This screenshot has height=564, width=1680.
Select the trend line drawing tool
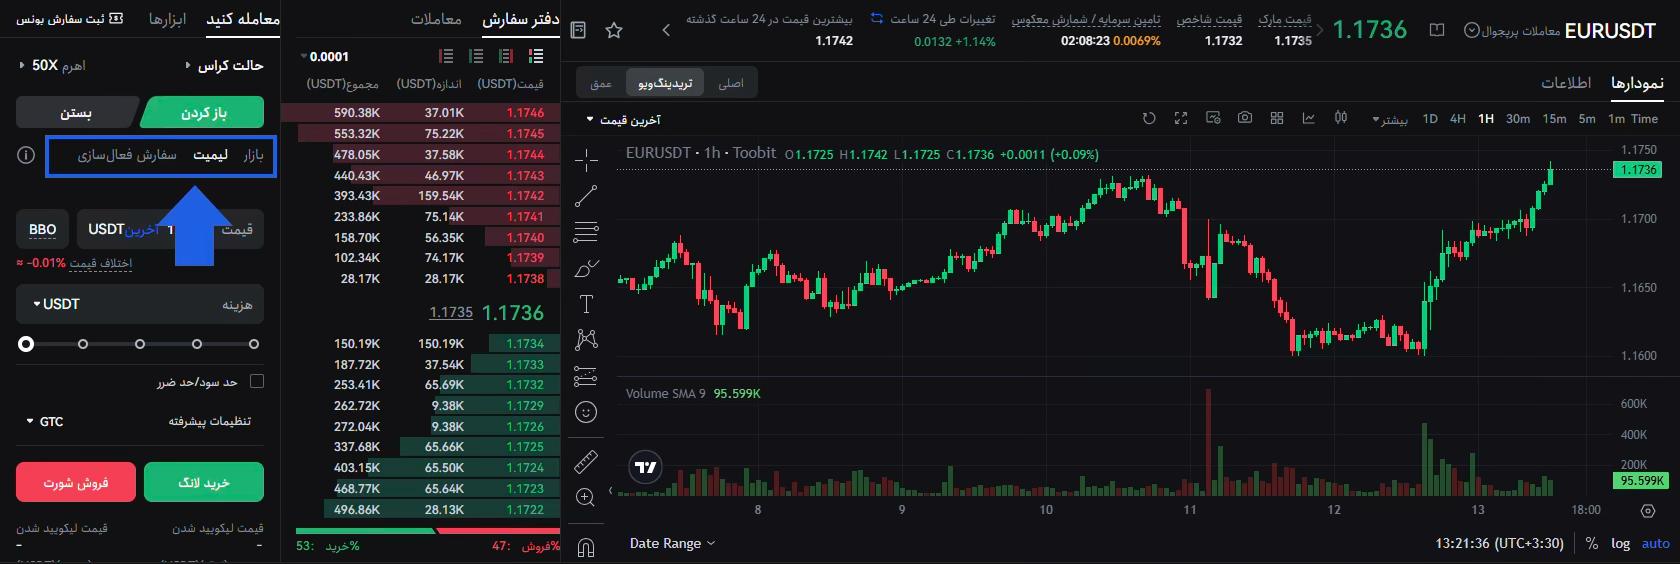(586, 196)
